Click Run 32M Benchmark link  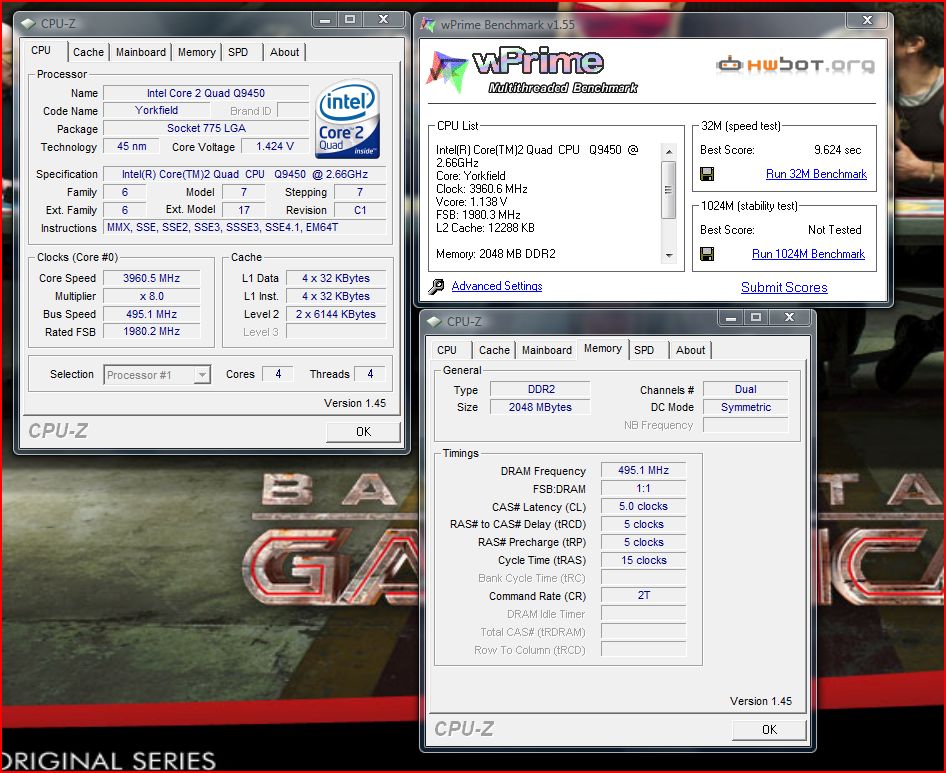pyautogui.click(x=816, y=174)
